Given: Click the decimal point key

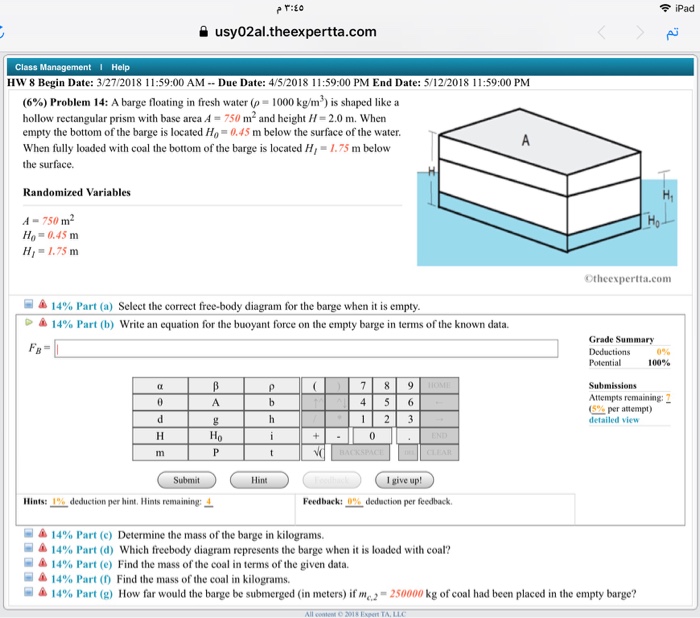Looking at the screenshot, I should tap(409, 435).
